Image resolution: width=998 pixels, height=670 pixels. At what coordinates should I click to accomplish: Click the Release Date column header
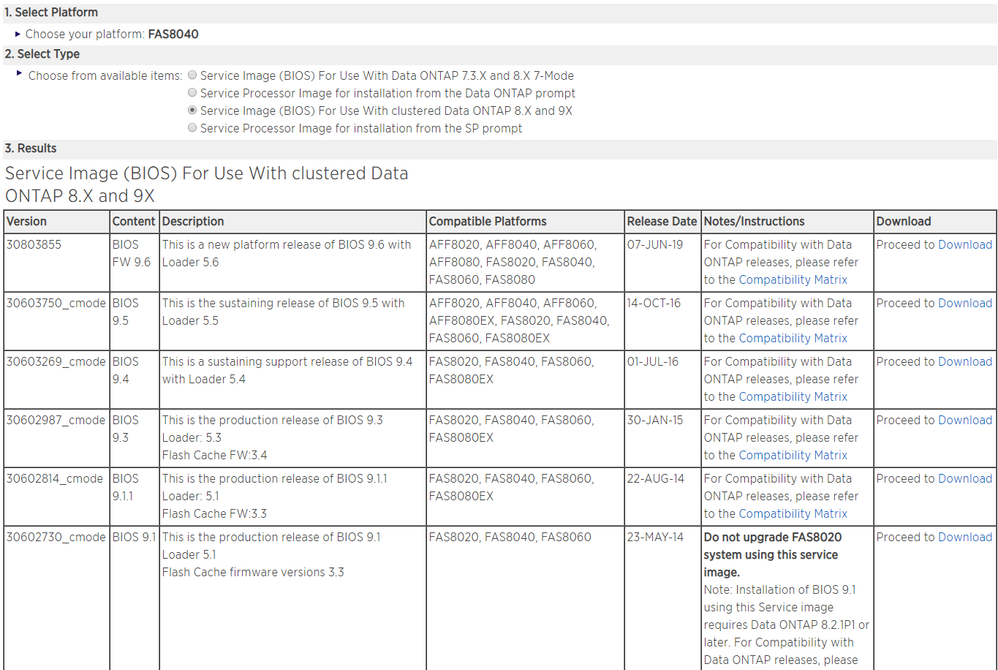(x=661, y=221)
